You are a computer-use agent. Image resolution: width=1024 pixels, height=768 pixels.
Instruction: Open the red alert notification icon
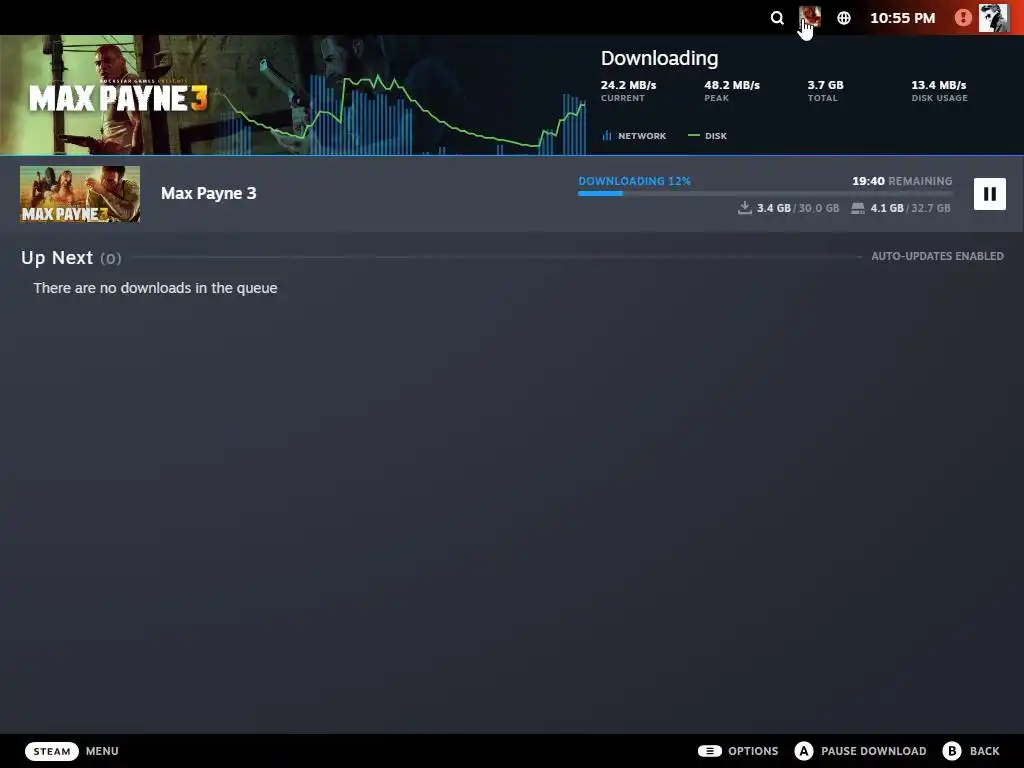click(963, 18)
